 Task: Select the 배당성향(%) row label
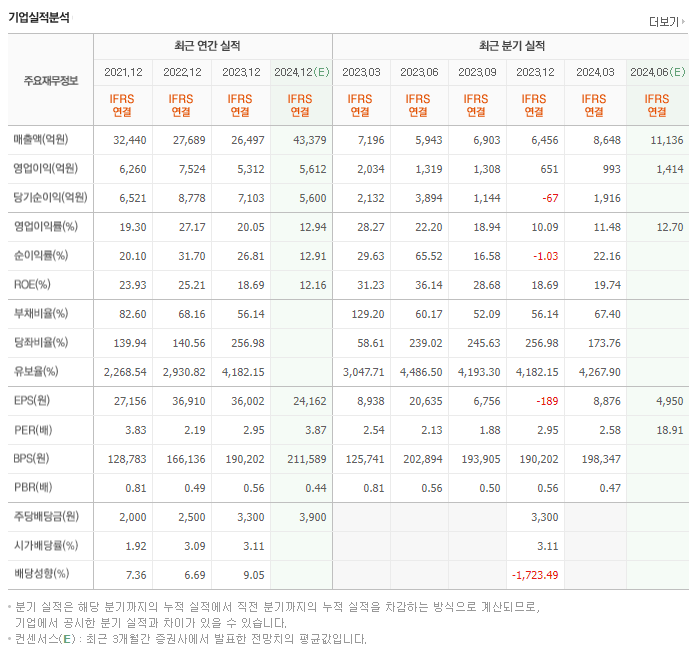tap(41, 574)
